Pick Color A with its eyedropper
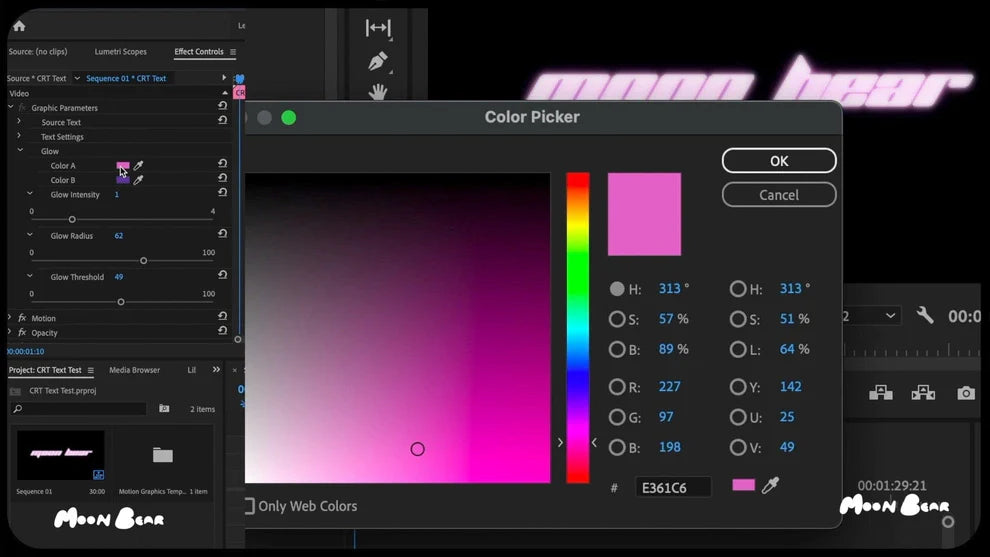This screenshot has width=990, height=557. (139, 166)
